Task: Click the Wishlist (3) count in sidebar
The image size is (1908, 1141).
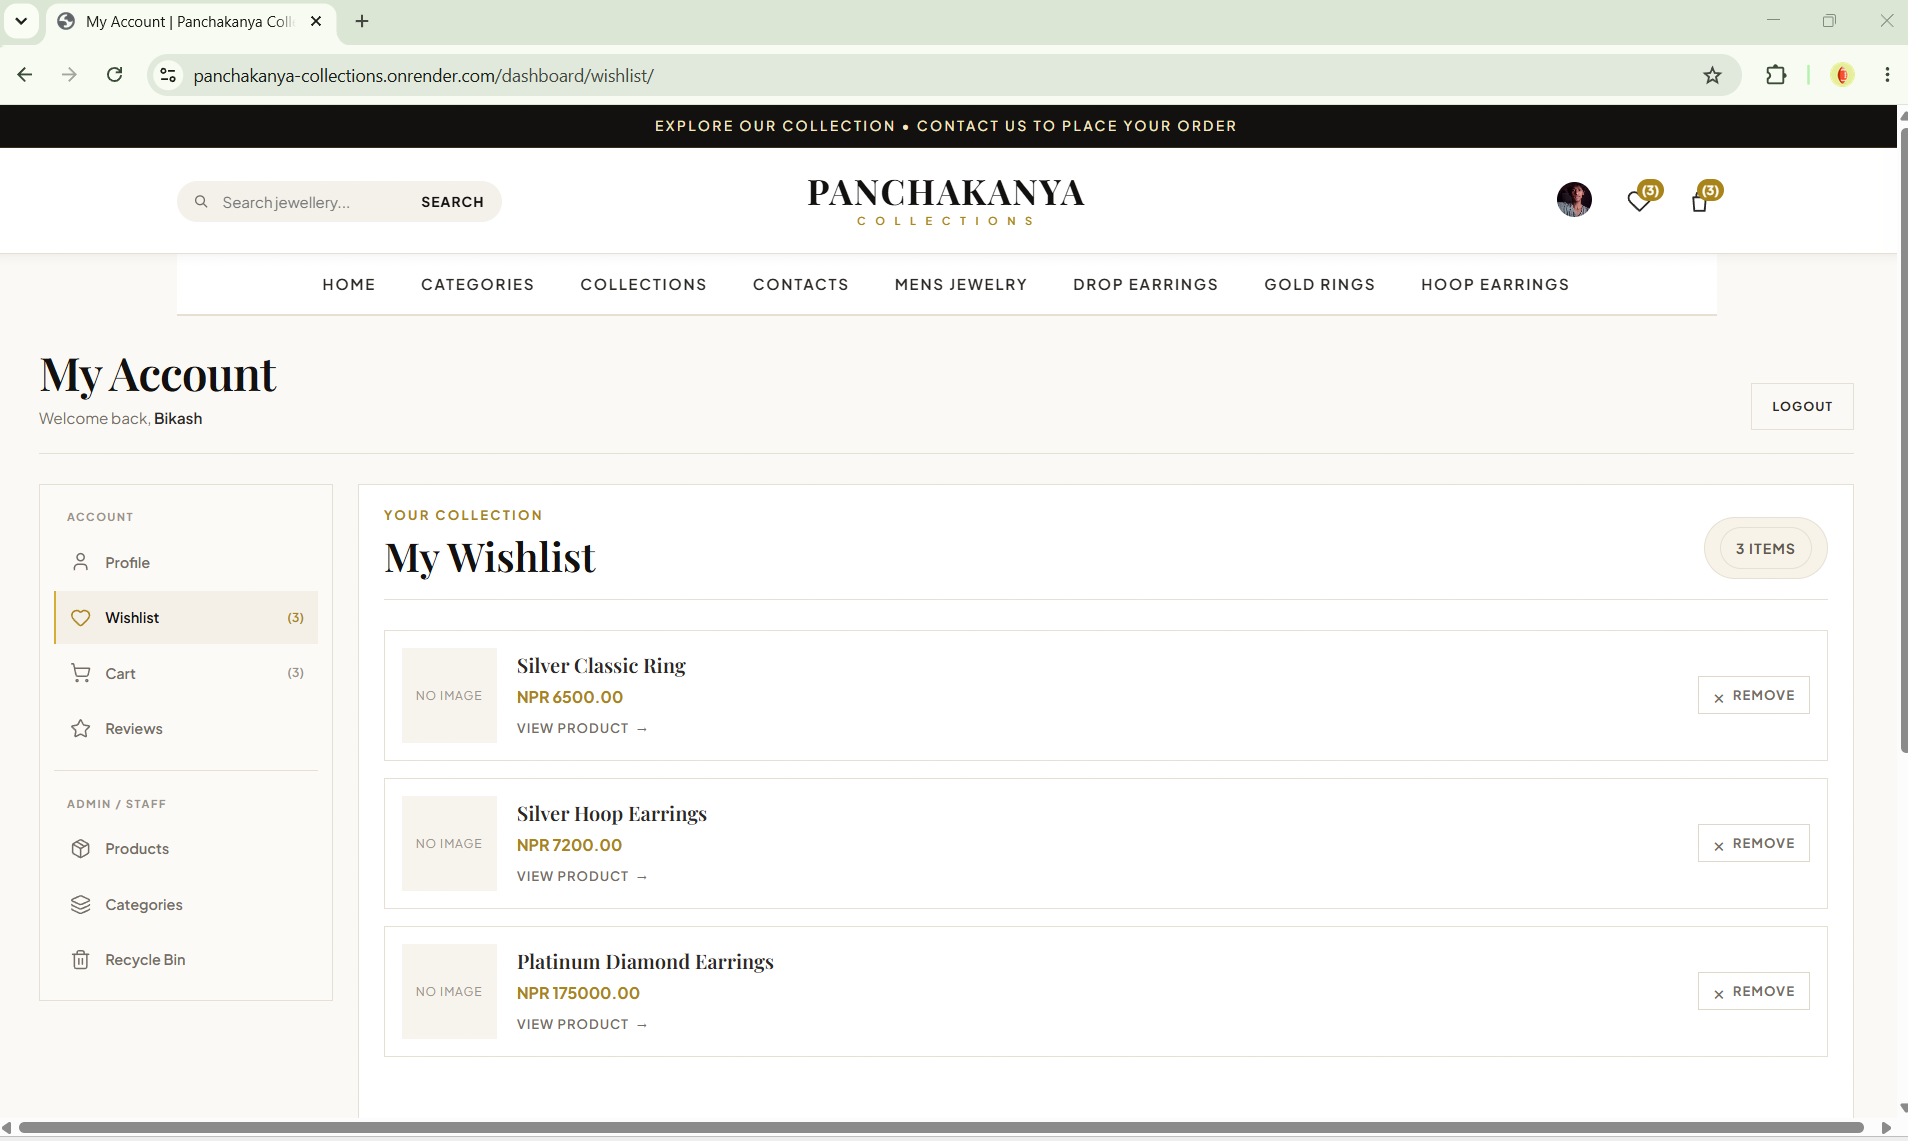Action: [x=295, y=618]
